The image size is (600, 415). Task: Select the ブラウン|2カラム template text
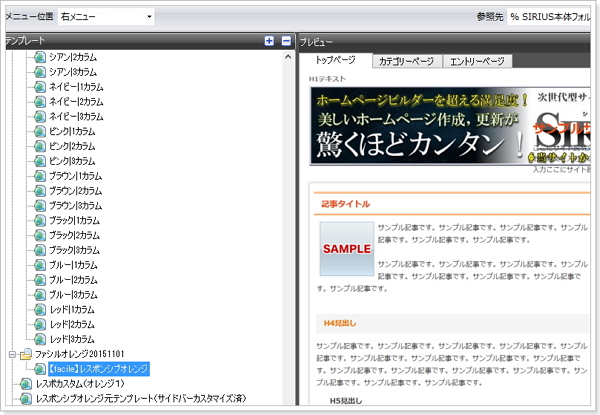tap(75, 191)
